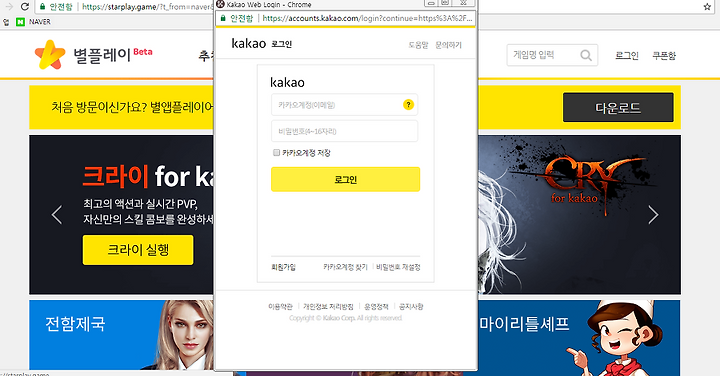Go to previous banner with left arrow
This screenshot has height=376, width=720.
[57, 214]
